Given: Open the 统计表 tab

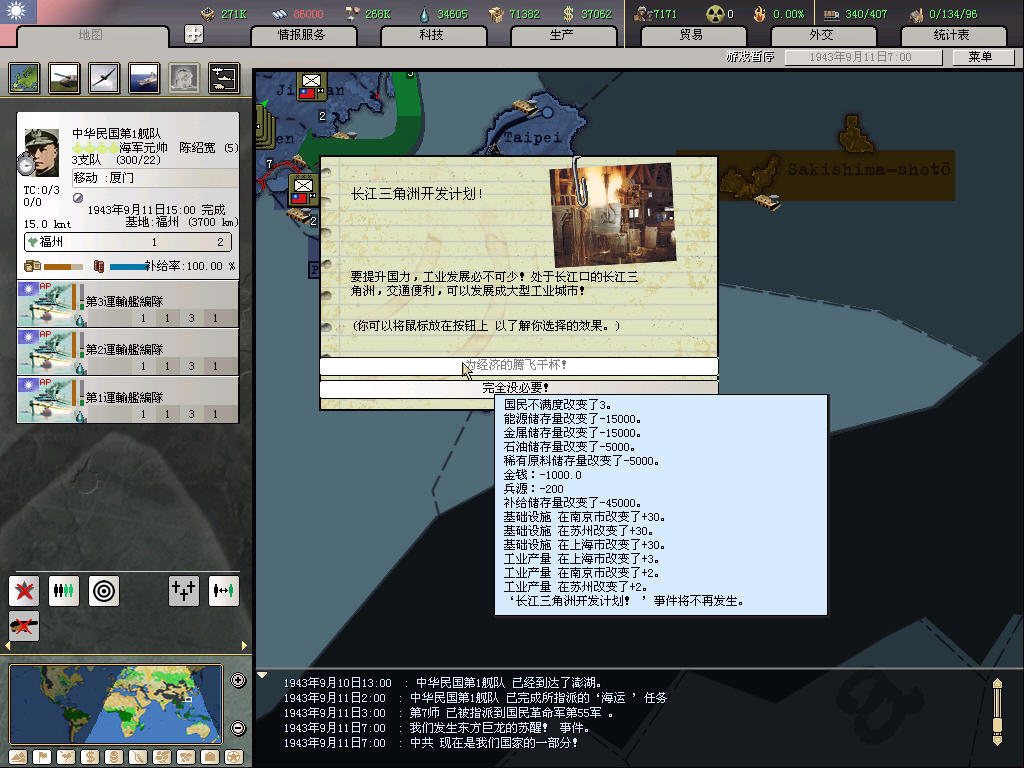Looking at the screenshot, I should [x=952, y=35].
